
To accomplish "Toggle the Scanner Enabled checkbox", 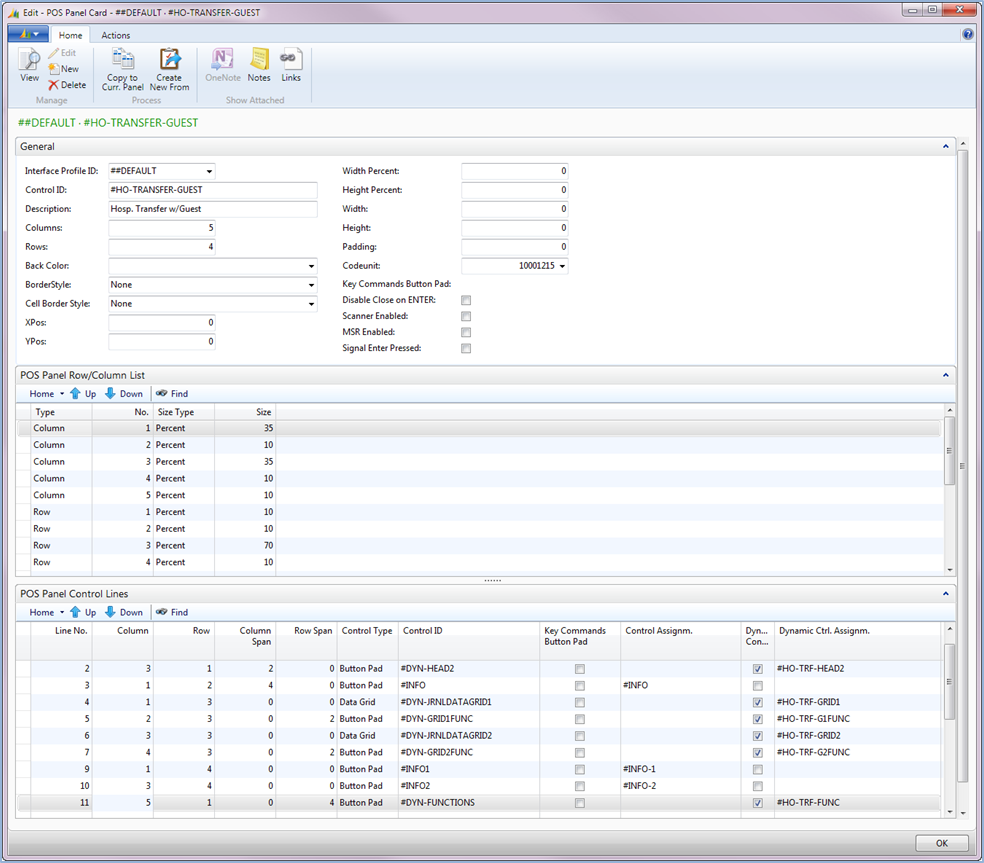I will 466,316.
